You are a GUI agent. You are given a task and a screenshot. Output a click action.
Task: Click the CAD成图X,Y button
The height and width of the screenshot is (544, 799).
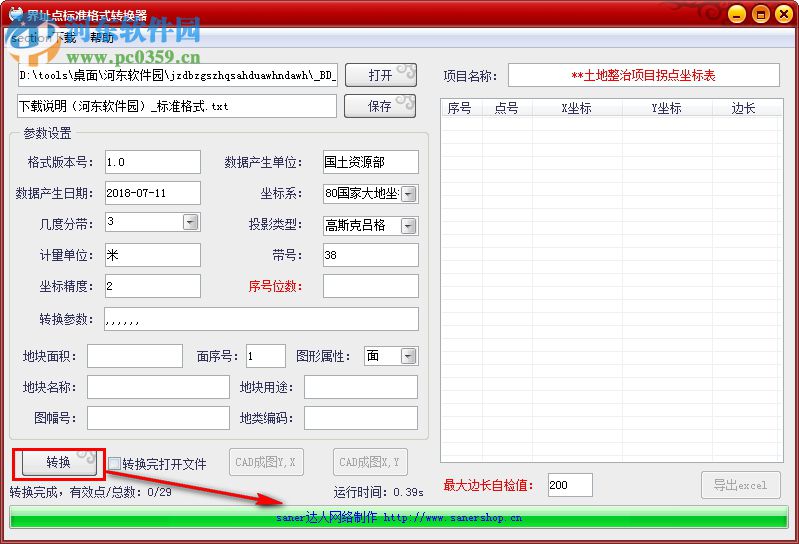pyautogui.click(x=370, y=462)
